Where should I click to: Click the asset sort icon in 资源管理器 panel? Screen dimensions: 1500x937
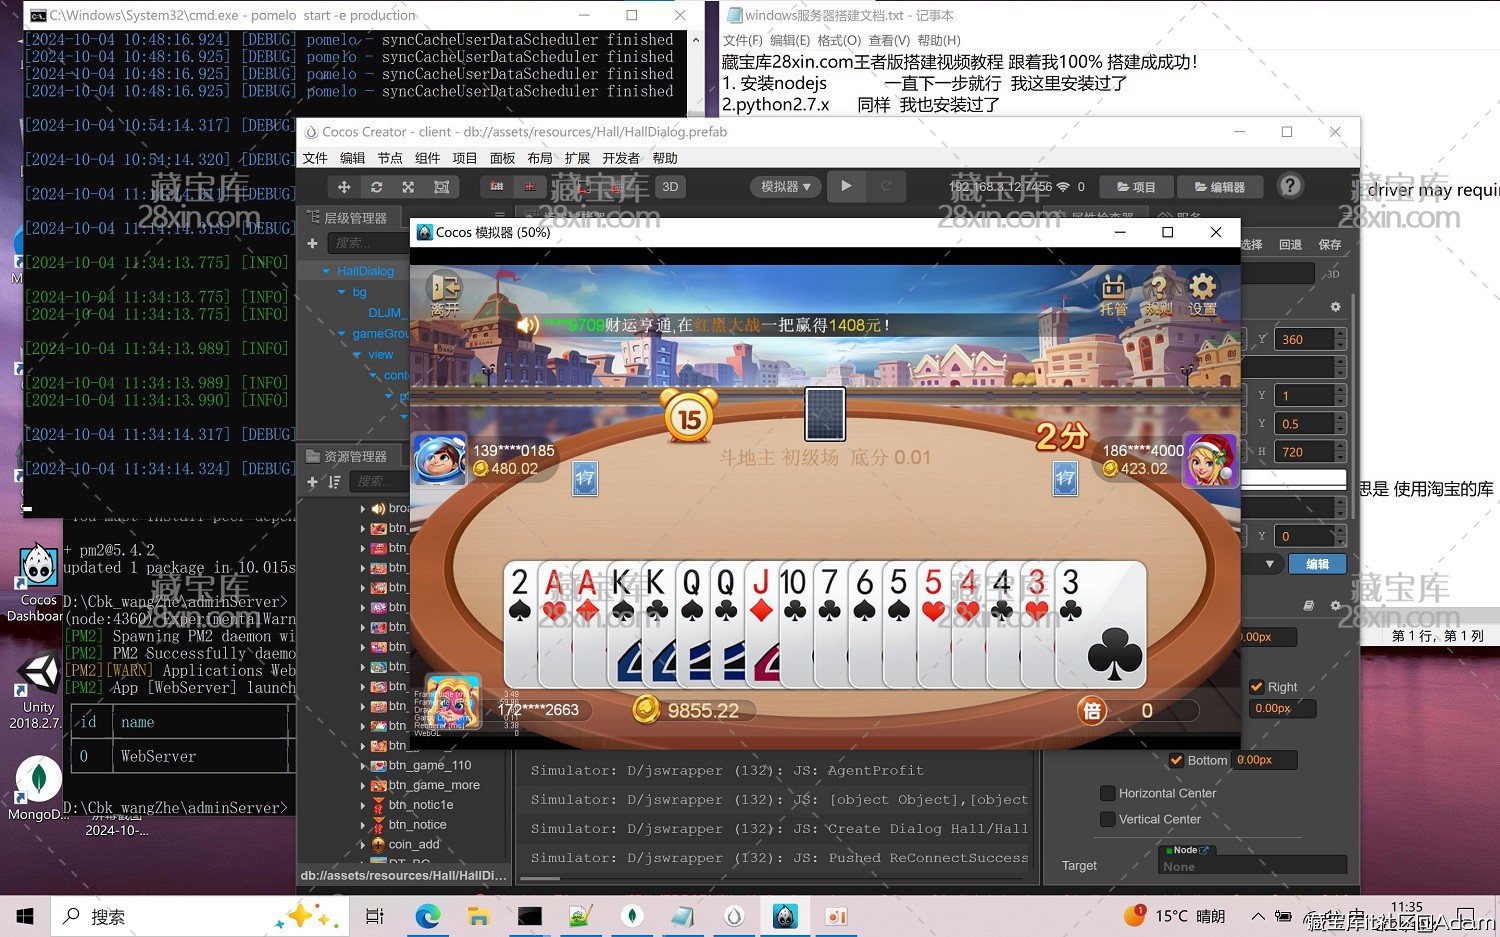(334, 482)
